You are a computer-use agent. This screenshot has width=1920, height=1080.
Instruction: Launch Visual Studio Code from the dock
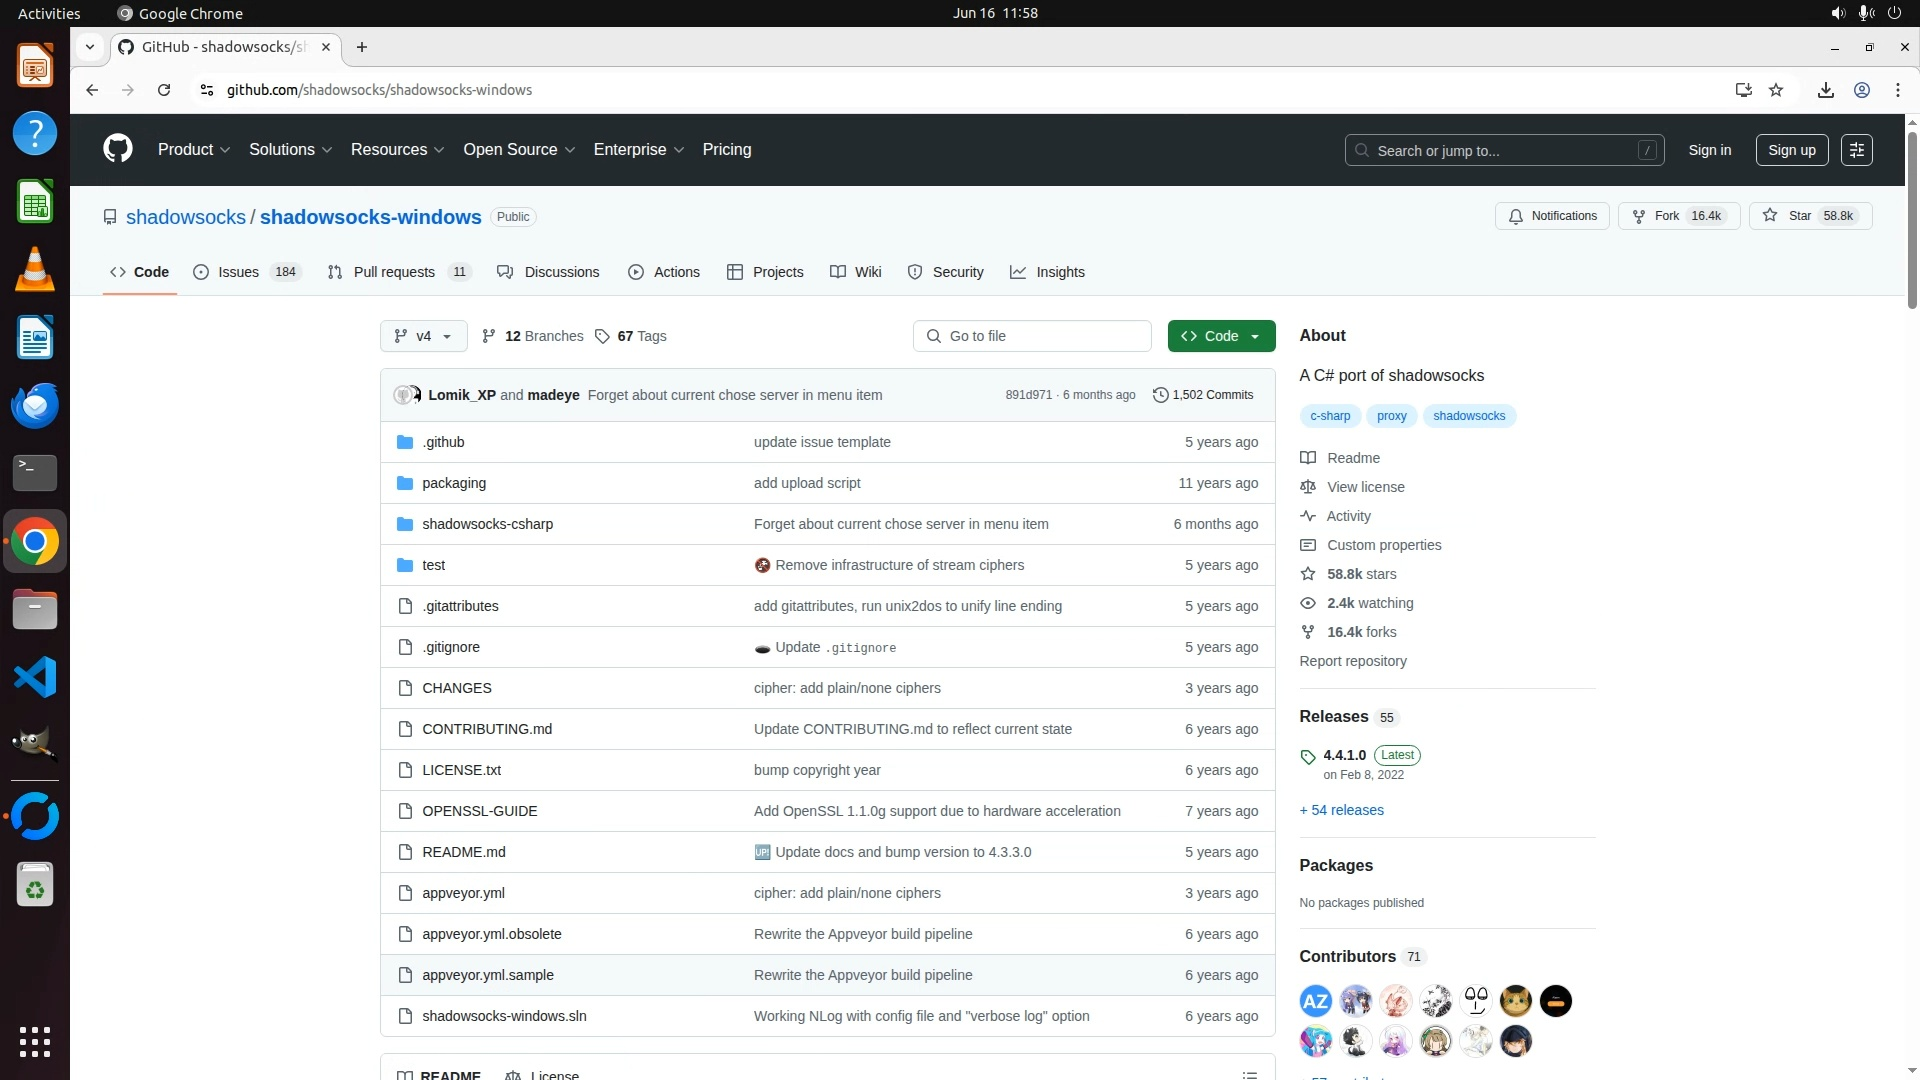(x=35, y=678)
